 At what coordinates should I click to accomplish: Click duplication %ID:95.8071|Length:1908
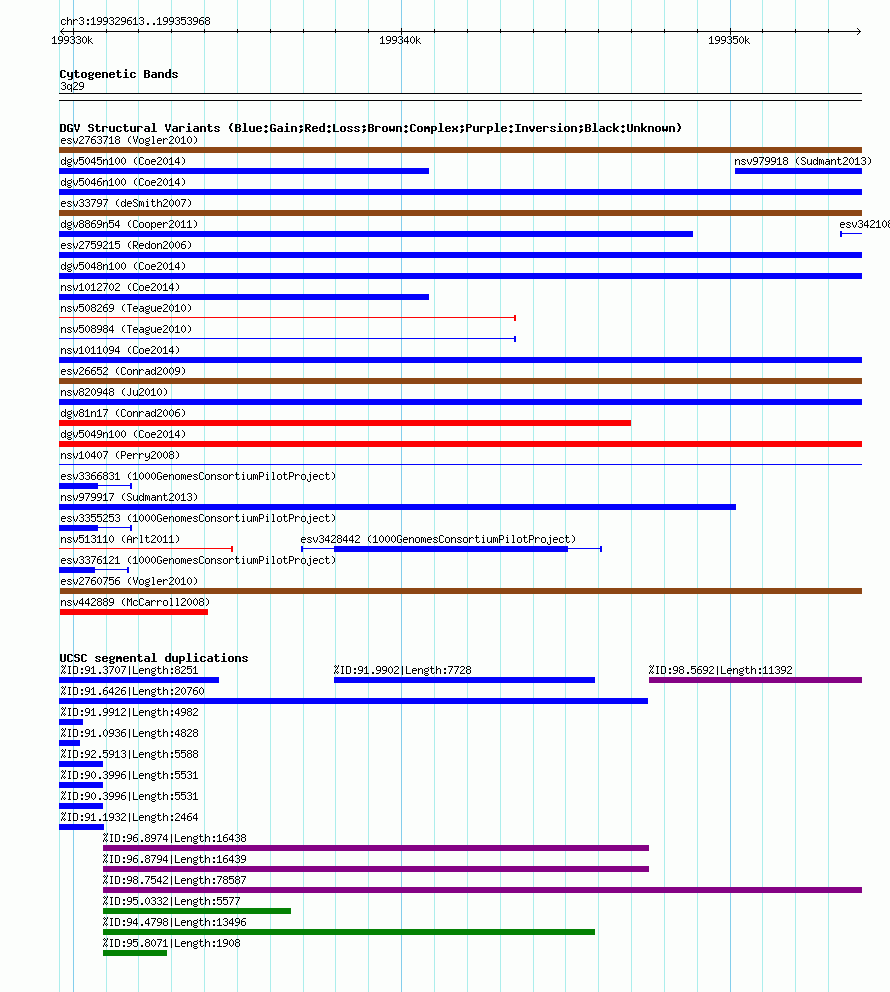point(171,943)
